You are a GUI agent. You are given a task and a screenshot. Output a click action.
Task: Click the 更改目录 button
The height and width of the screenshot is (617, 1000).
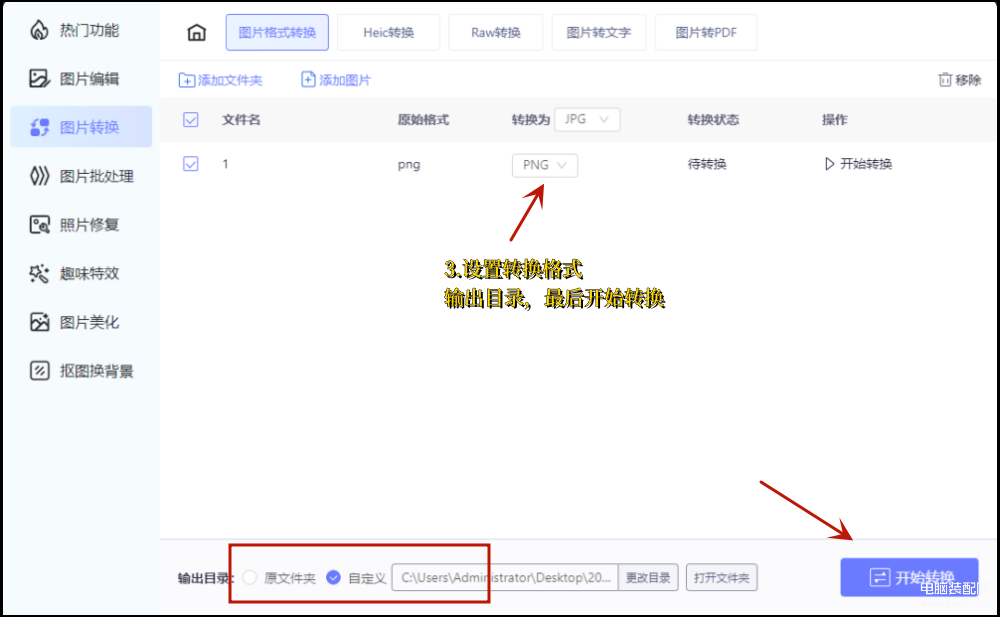pos(649,577)
